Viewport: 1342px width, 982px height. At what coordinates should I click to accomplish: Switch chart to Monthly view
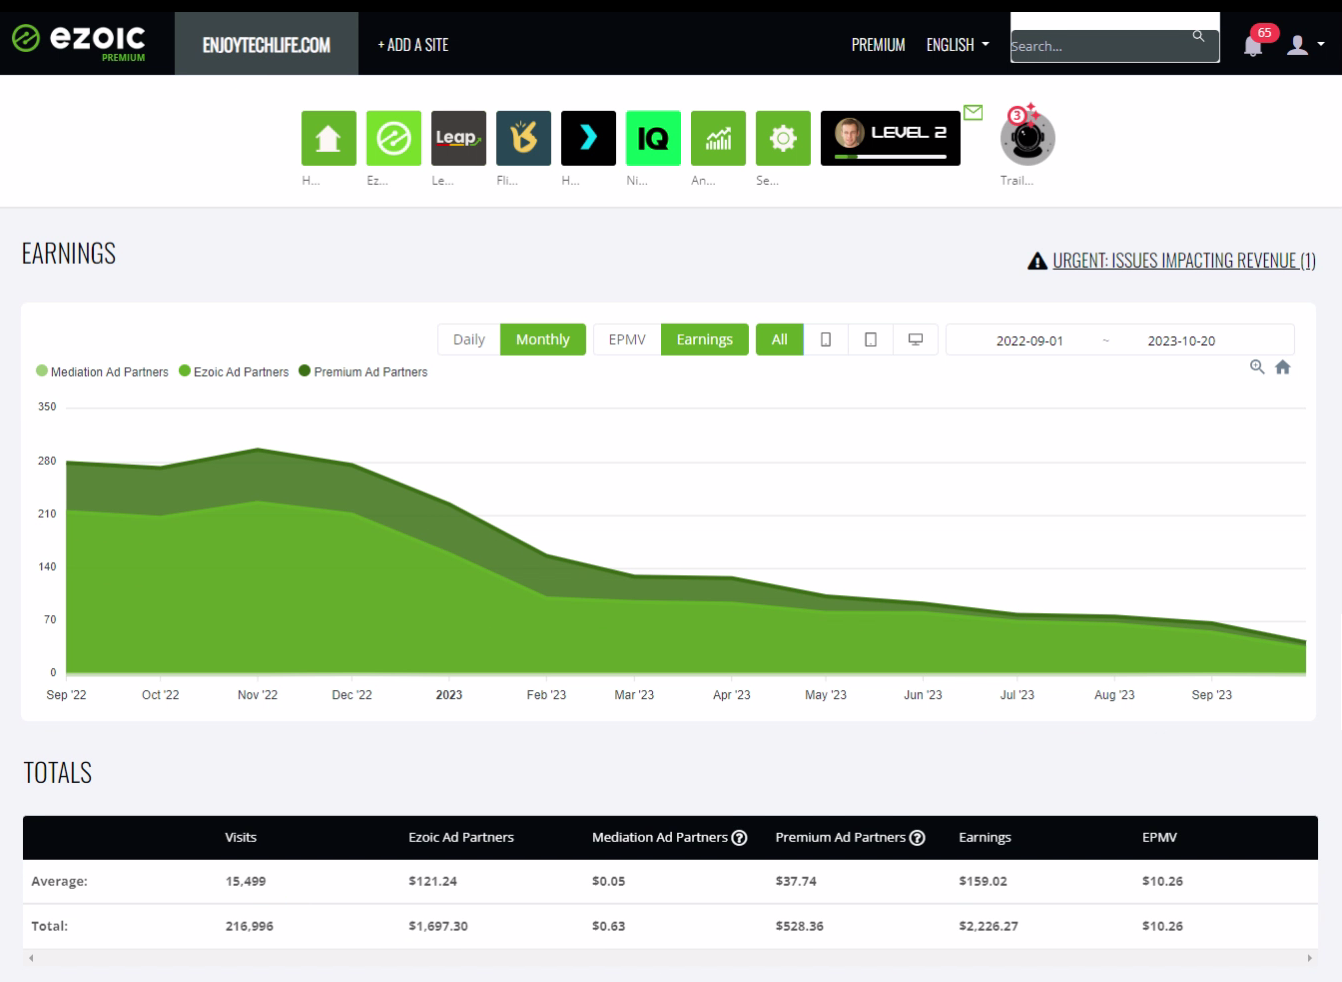coord(543,340)
